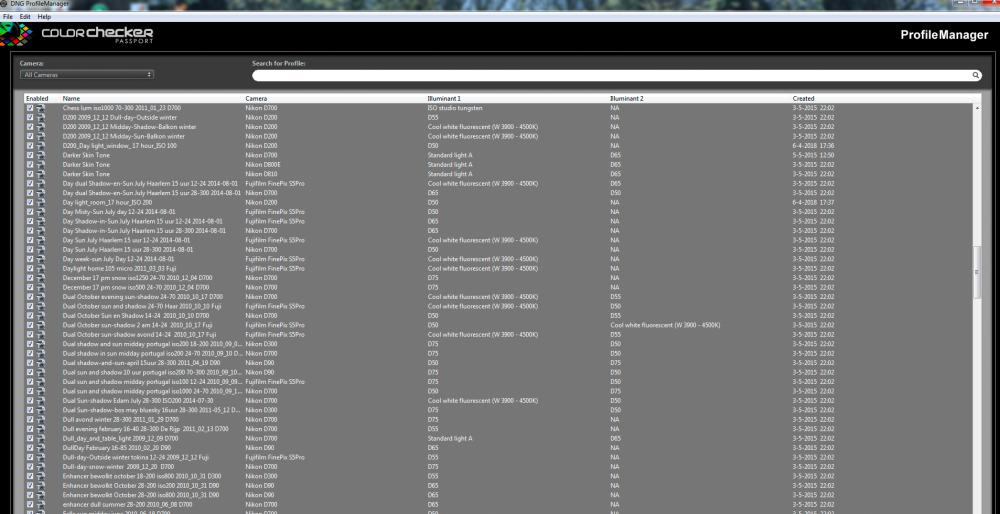The width and height of the screenshot is (1000, 514).
Task: Uncheck Enabled for Day Misty-Sun July day profile
Action: point(30,212)
